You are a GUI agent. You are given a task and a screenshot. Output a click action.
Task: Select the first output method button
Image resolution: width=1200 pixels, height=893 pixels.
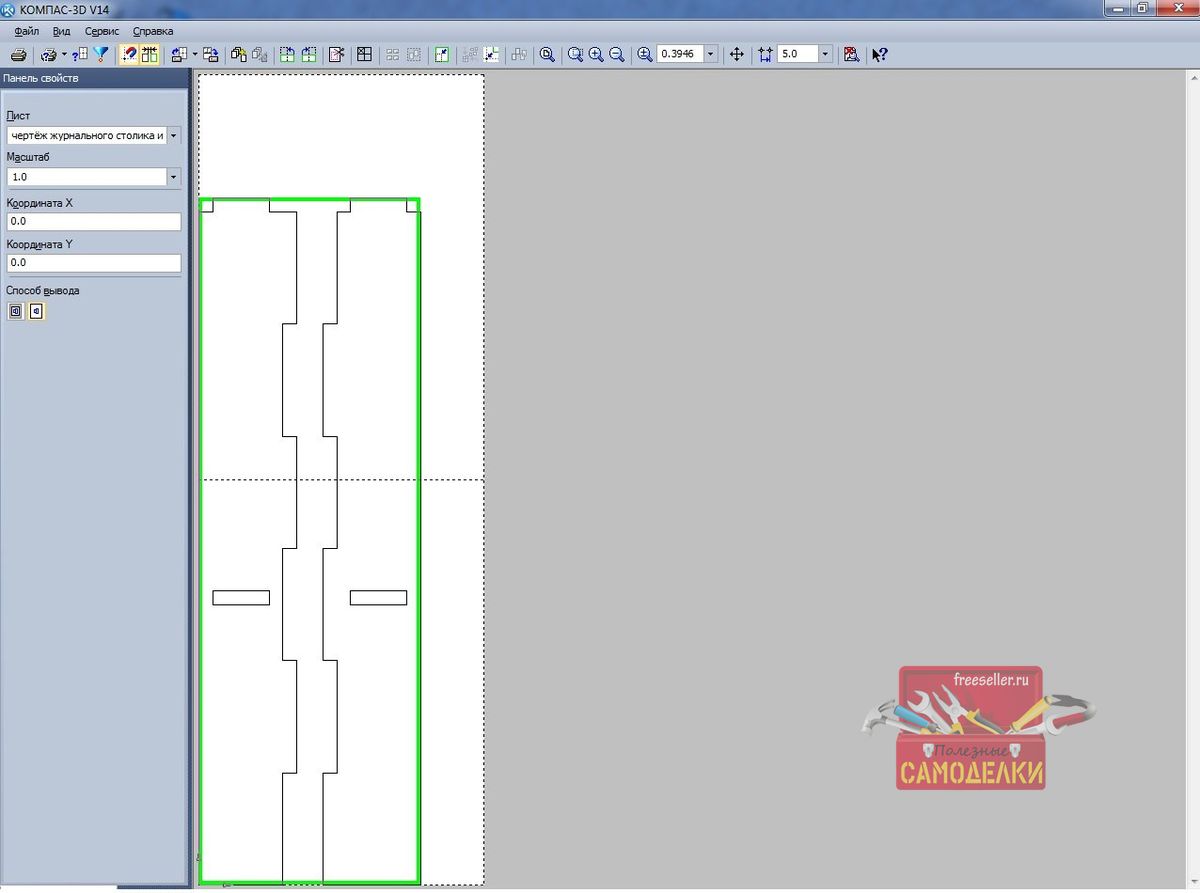(x=16, y=311)
